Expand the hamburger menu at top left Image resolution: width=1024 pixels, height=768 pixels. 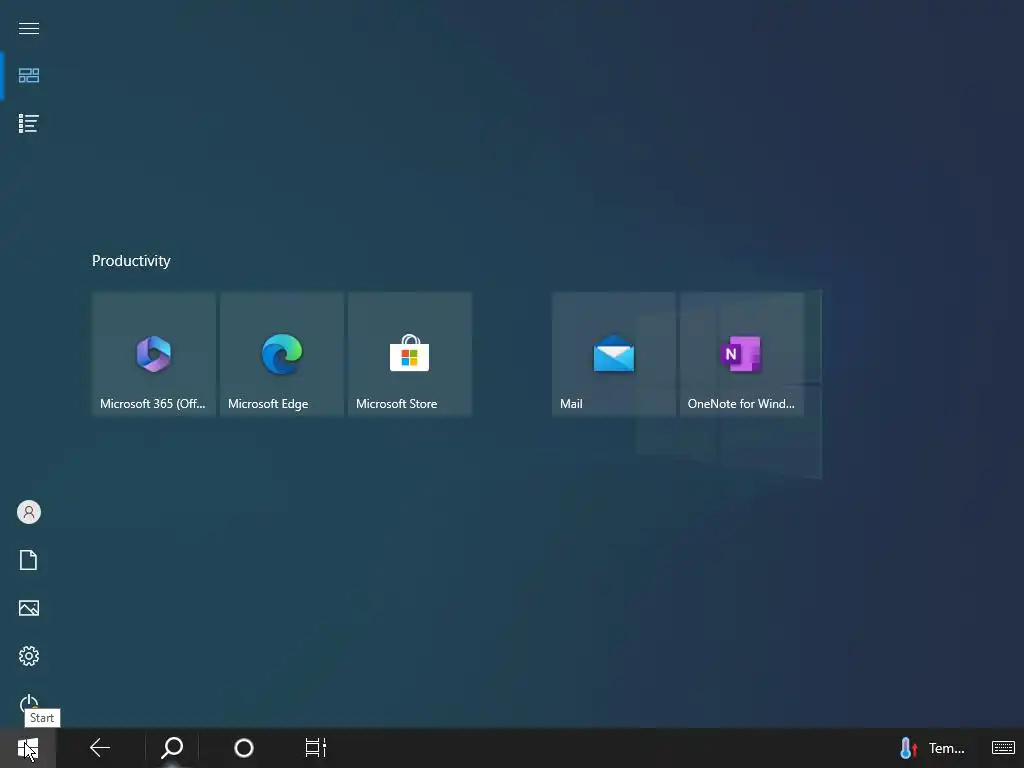[x=29, y=28]
